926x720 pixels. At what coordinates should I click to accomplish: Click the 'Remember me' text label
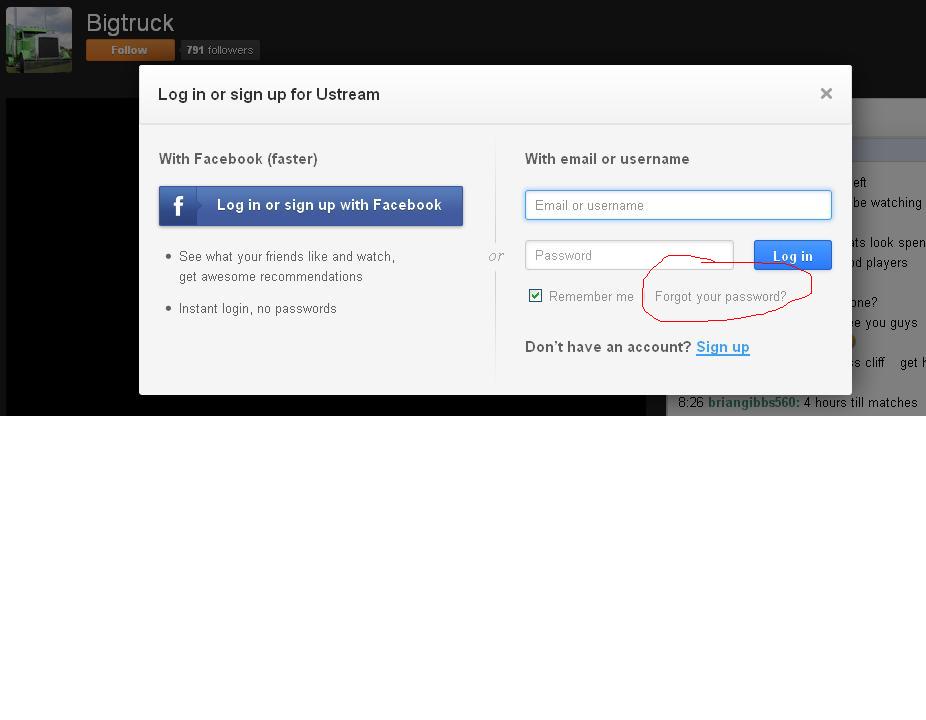click(x=591, y=297)
